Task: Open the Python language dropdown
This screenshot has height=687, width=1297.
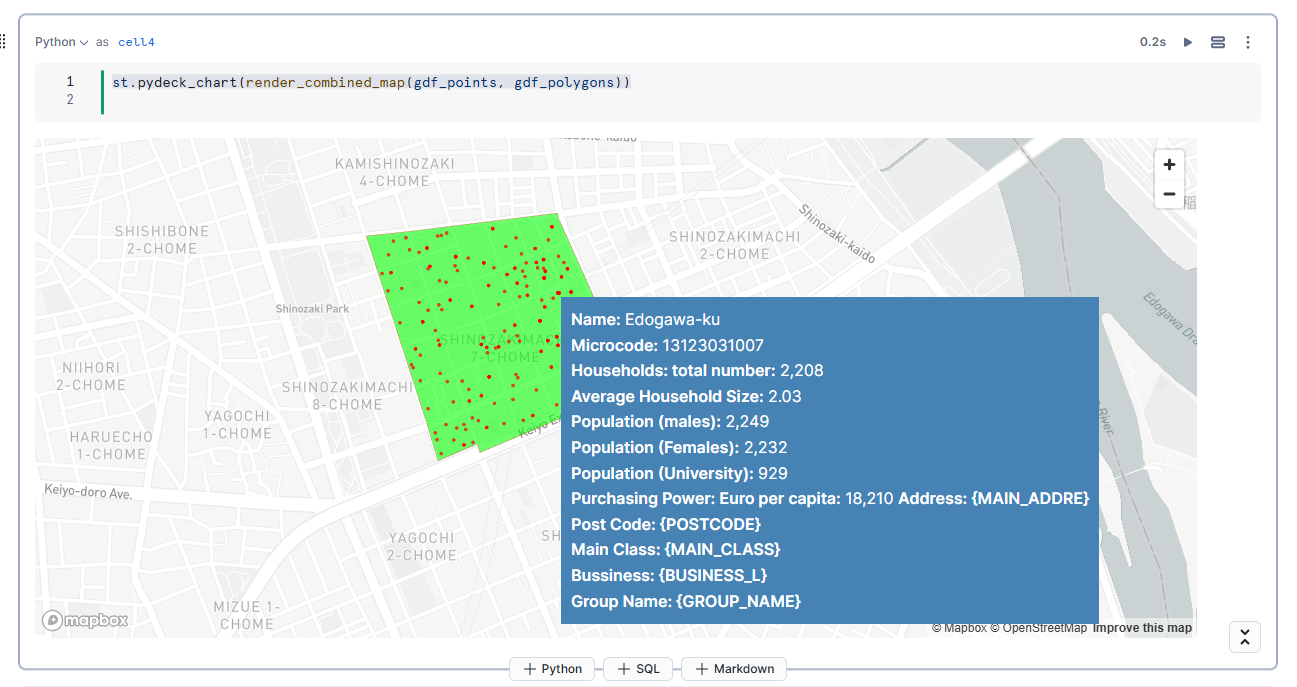Action: [61, 42]
